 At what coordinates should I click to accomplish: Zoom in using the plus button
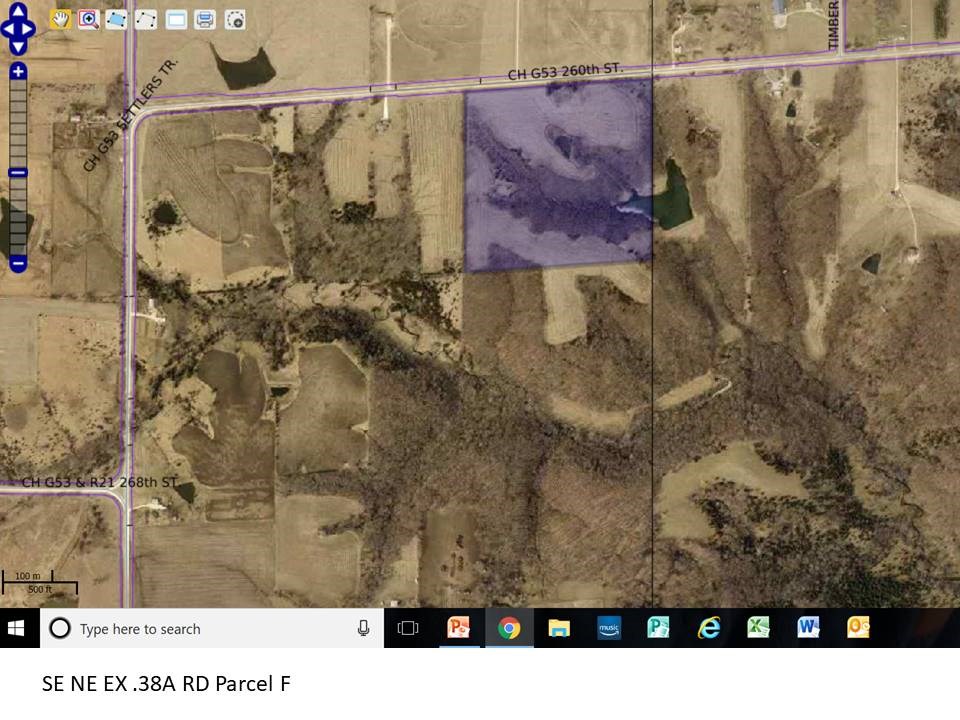pyautogui.click(x=18, y=72)
